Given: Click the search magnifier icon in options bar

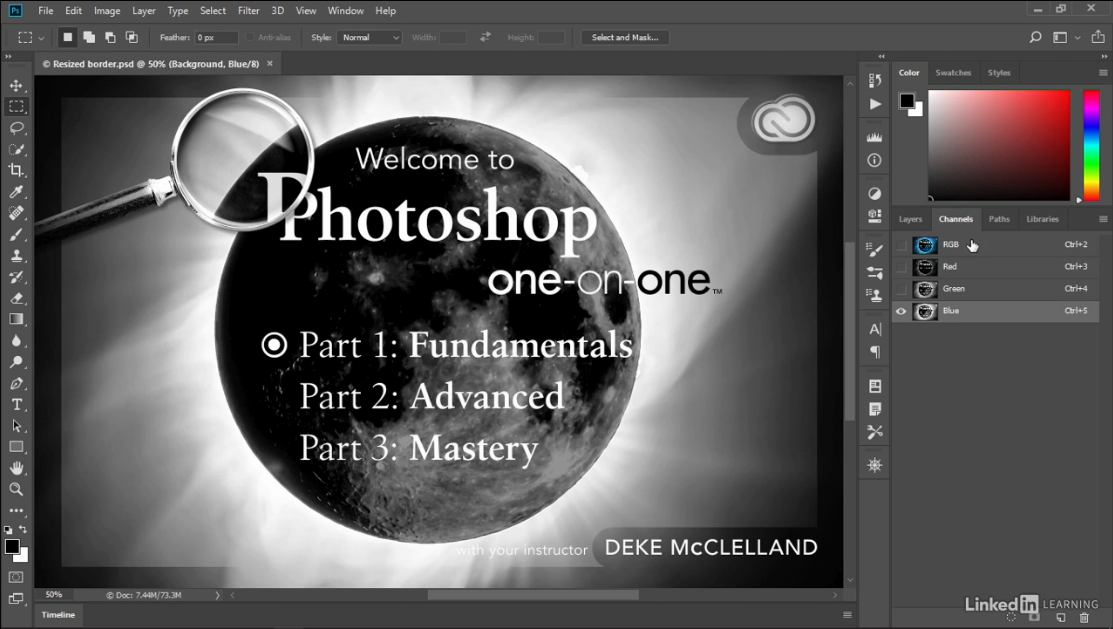Looking at the screenshot, I should tap(1035, 38).
